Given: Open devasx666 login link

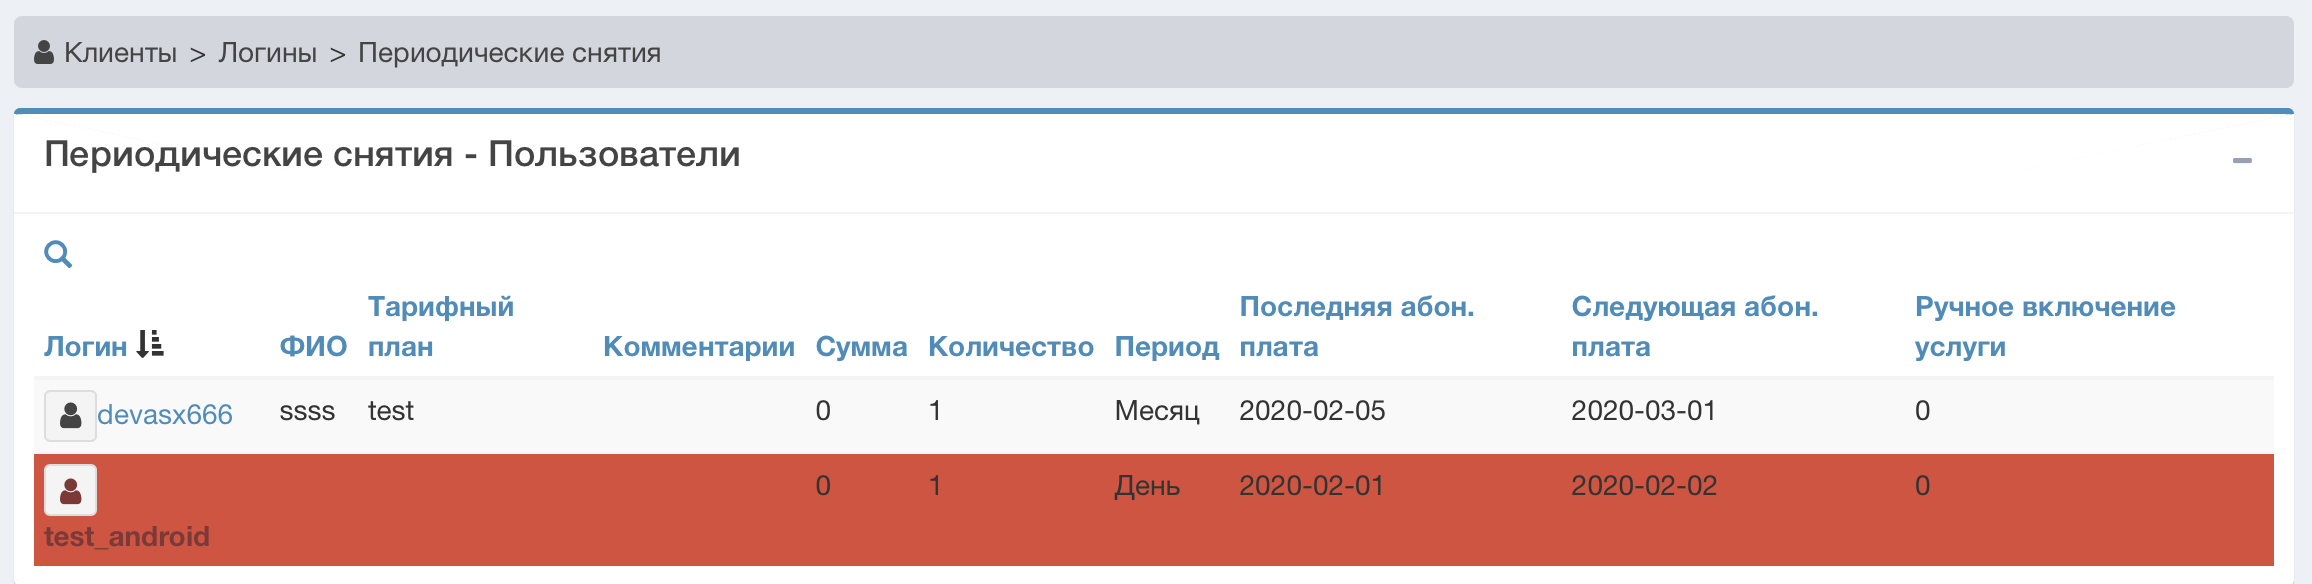Looking at the screenshot, I should [x=165, y=414].
